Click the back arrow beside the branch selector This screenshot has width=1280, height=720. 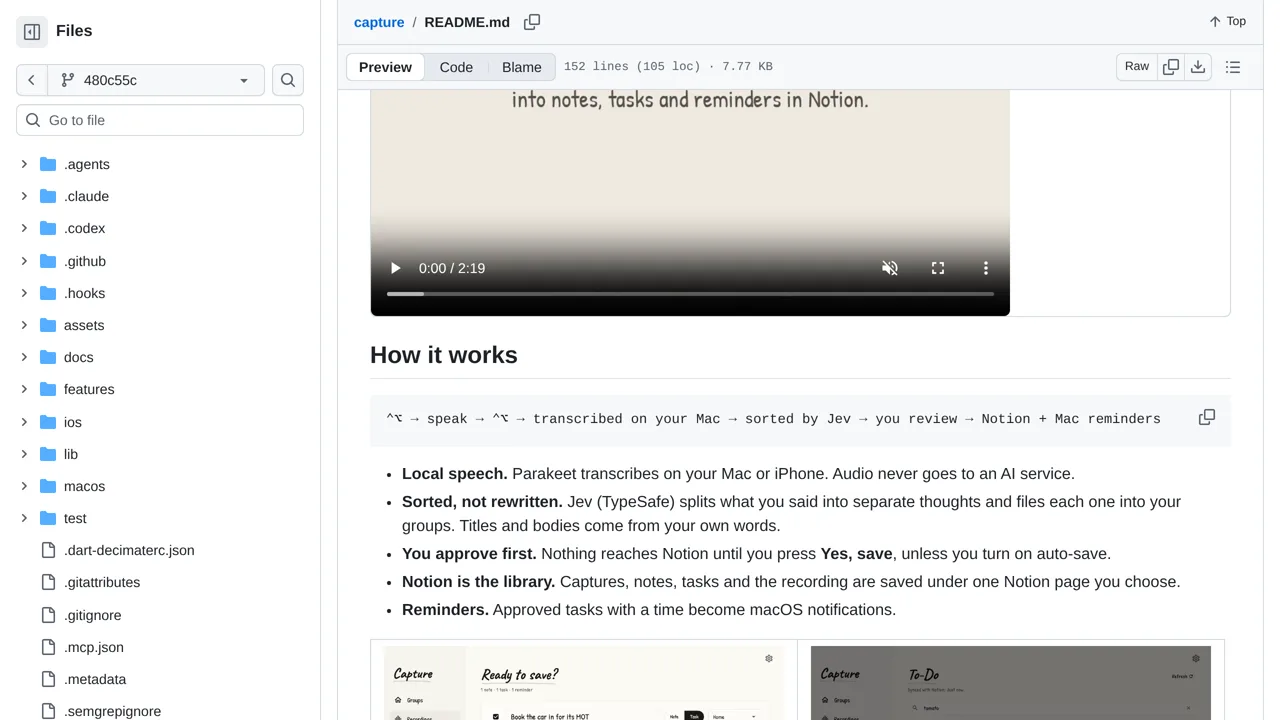click(31, 80)
